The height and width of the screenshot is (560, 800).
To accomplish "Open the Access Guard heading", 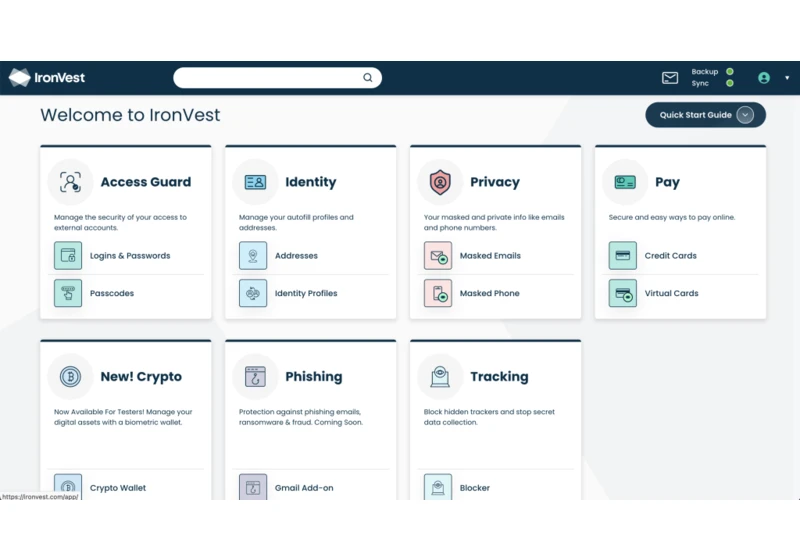I will 146,182.
